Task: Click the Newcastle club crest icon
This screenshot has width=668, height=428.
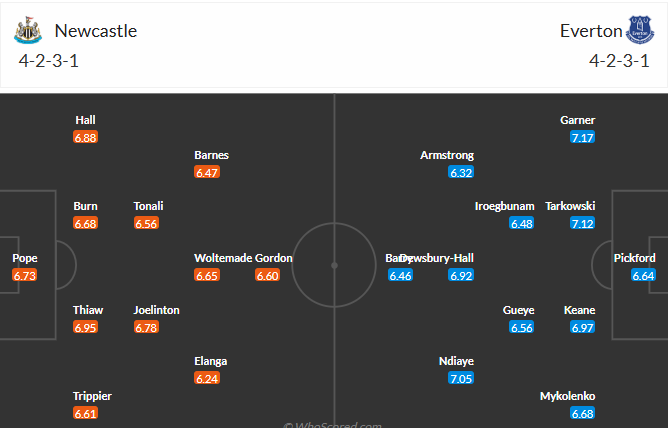Action: pos(28,31)
